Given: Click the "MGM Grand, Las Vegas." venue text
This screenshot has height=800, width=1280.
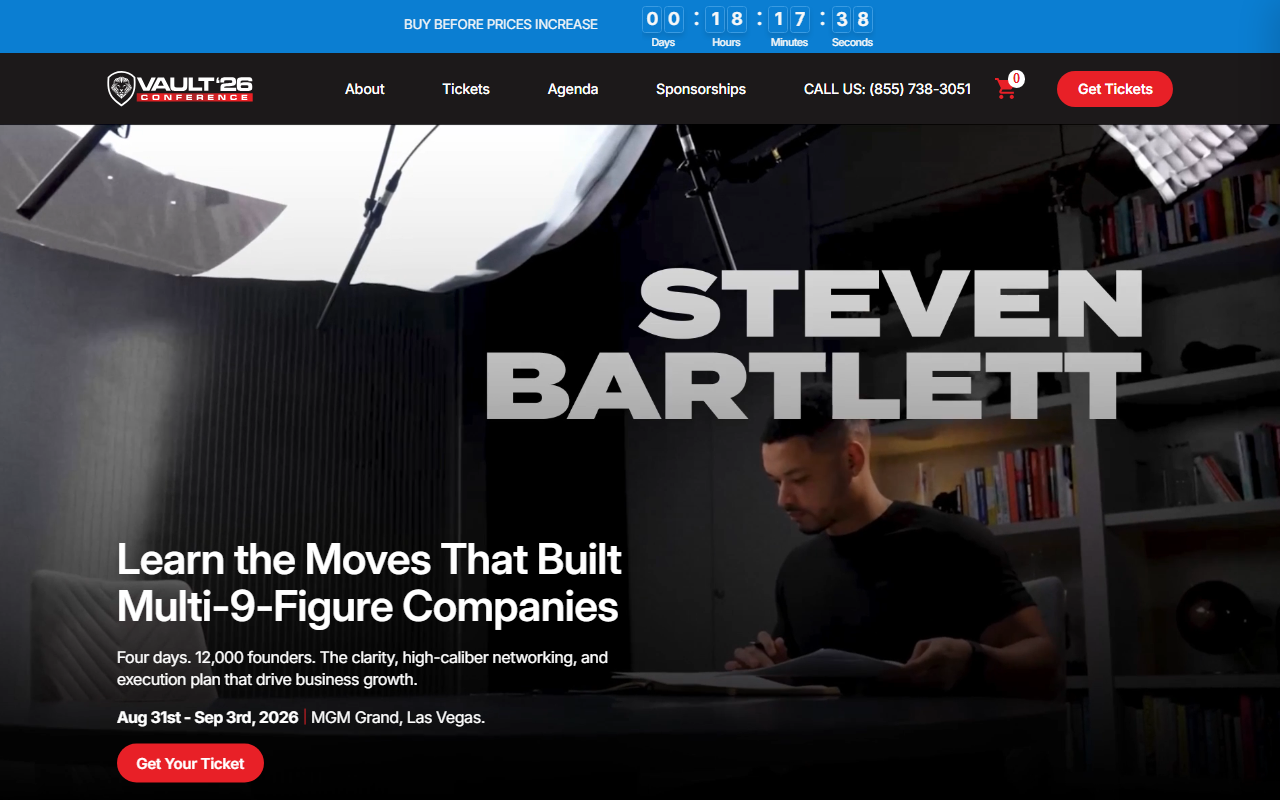Looking at the screenshot, I should click(x=398, y=717).
